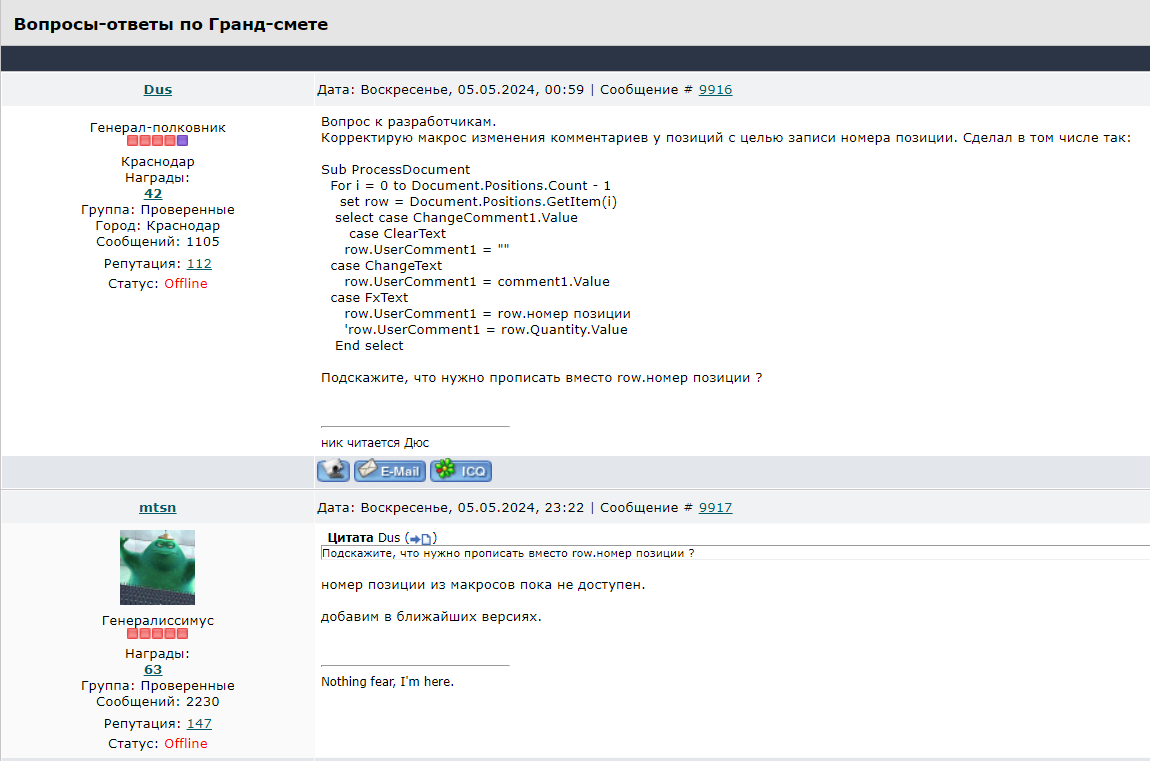
Task: Click the "'row.UserComment1 = row.Quantity.Value" line
Action: tap(486, 330)
